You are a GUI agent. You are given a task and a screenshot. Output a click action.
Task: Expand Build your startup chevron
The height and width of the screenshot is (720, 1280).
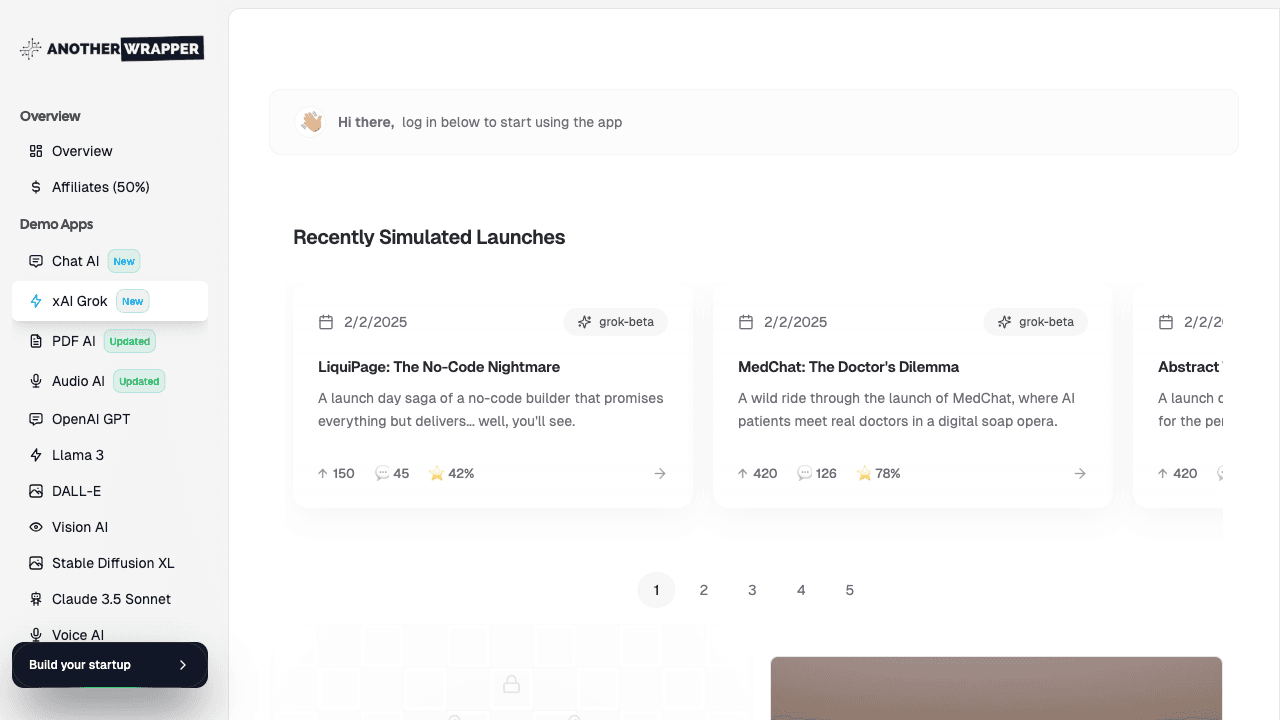182,665
